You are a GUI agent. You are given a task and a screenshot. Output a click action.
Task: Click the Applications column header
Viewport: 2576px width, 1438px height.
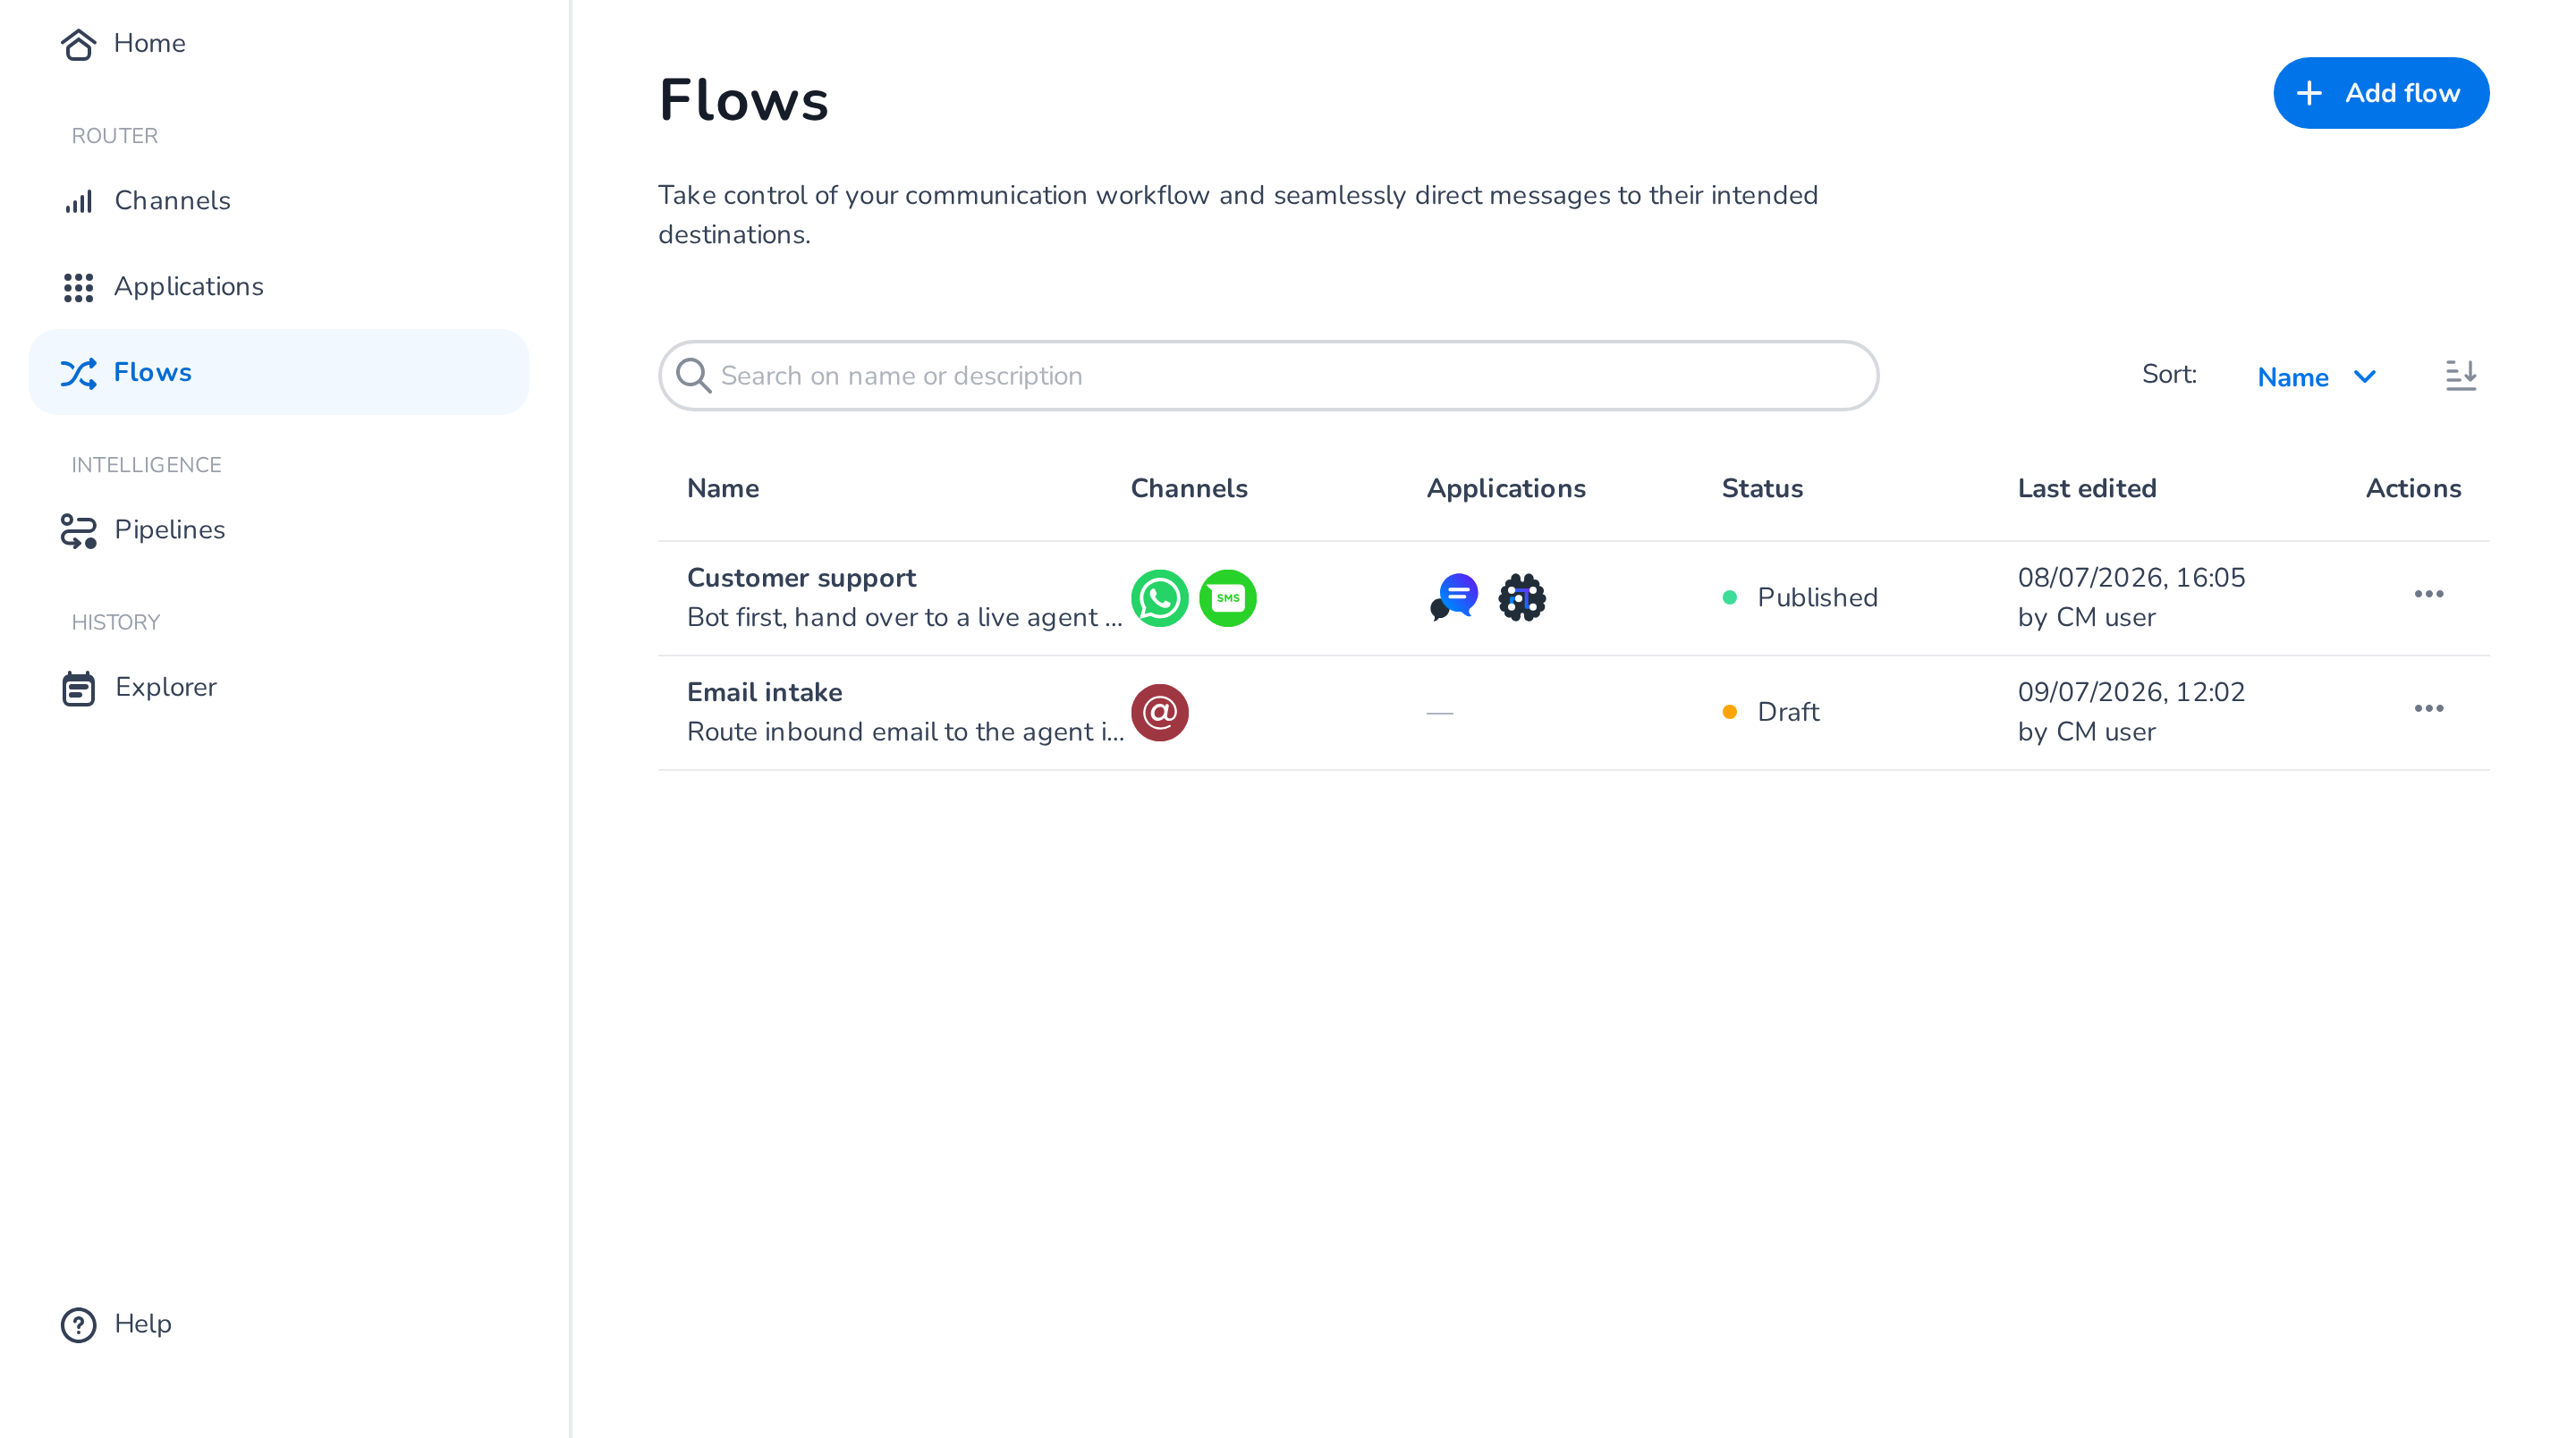click(x=1505, y=489)
